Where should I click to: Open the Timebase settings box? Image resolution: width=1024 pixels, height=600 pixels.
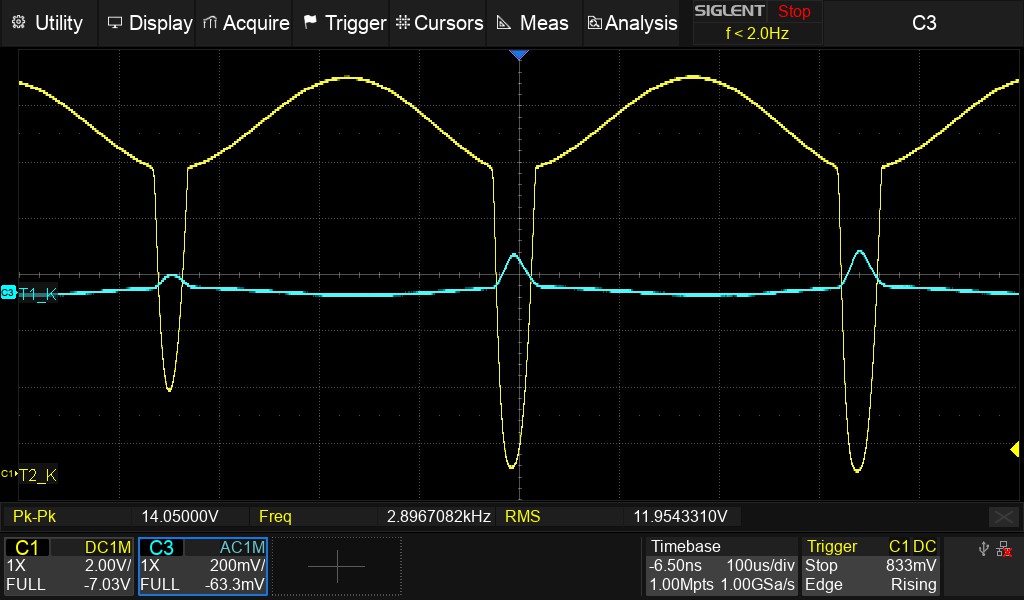720,566
